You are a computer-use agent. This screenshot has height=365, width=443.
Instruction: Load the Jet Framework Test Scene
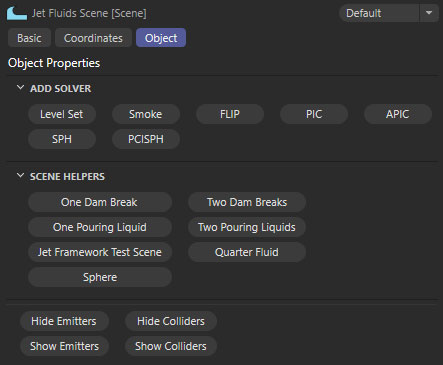click(100, 252)
